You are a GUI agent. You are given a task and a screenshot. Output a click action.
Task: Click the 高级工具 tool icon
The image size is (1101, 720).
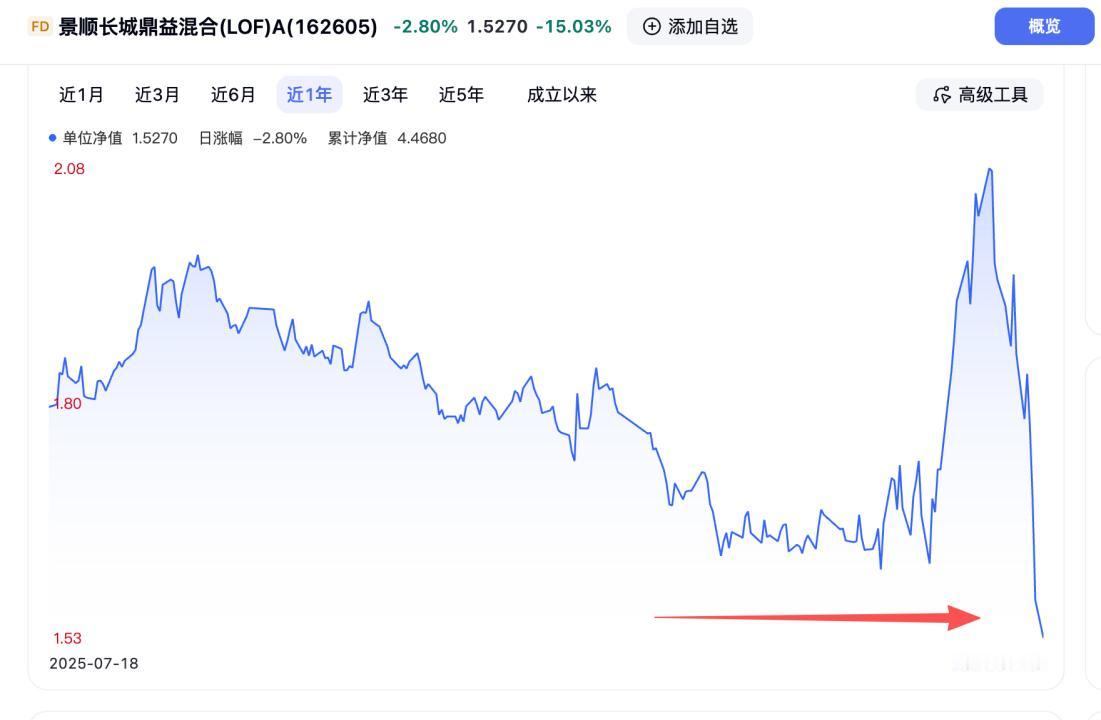(942, 95)
